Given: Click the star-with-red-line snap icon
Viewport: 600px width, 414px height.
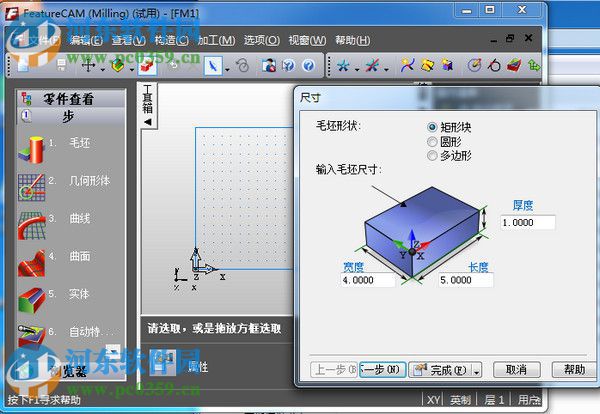Looking at the screenshot, I should pyautogui.click(x=372, y=66).
